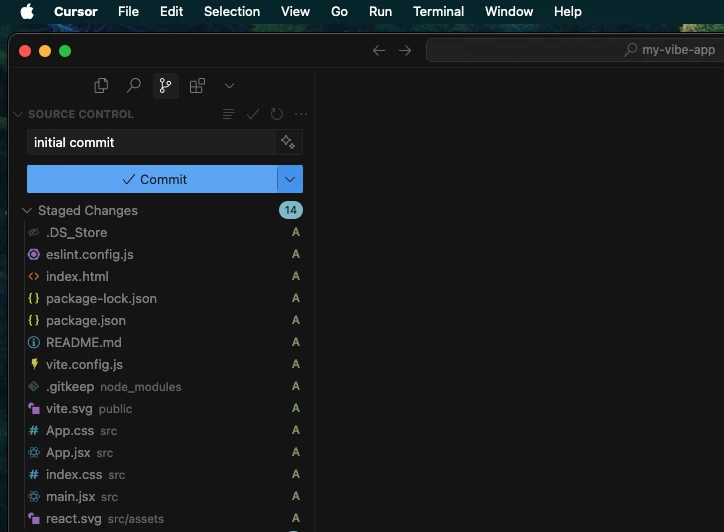
Task: Open the File menu
Action: pos(128,12)
